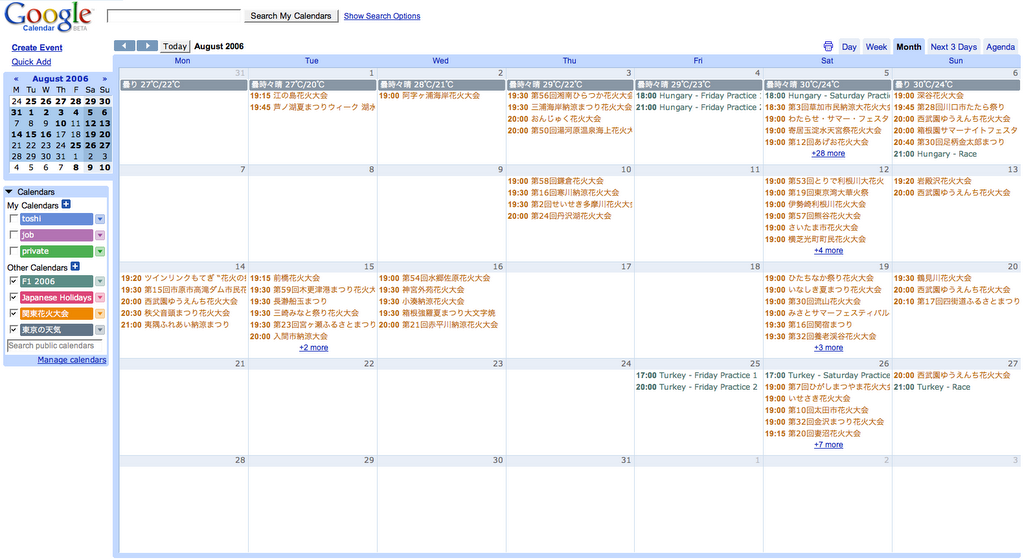Select the private calendar color label
The image size is (1024, 560).
56,251
